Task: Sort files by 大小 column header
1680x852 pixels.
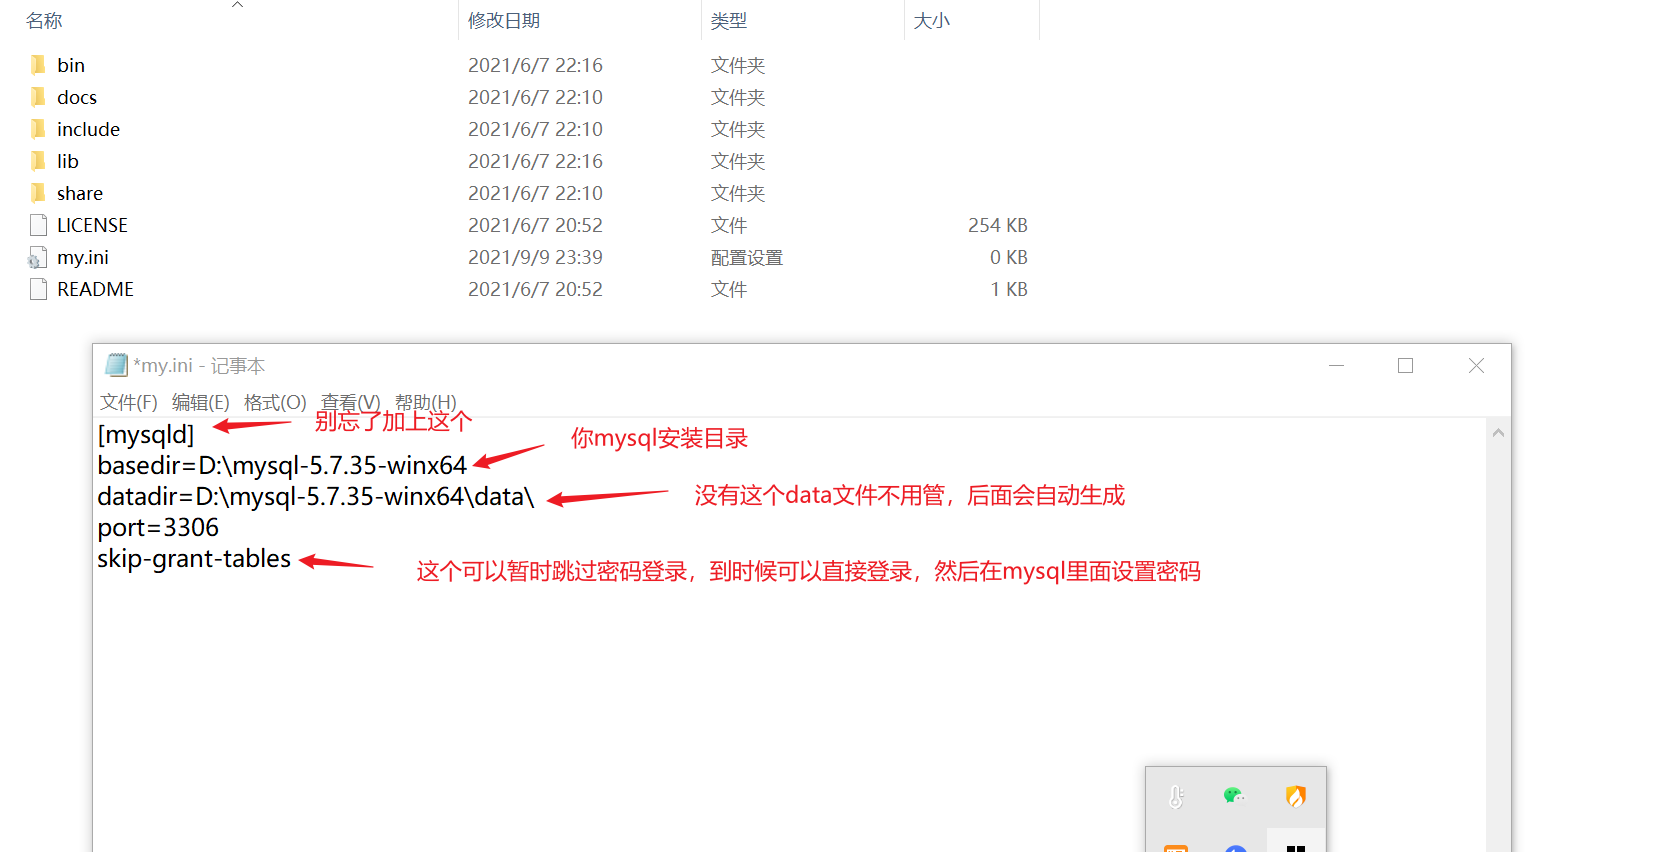Action: [931, 20]
